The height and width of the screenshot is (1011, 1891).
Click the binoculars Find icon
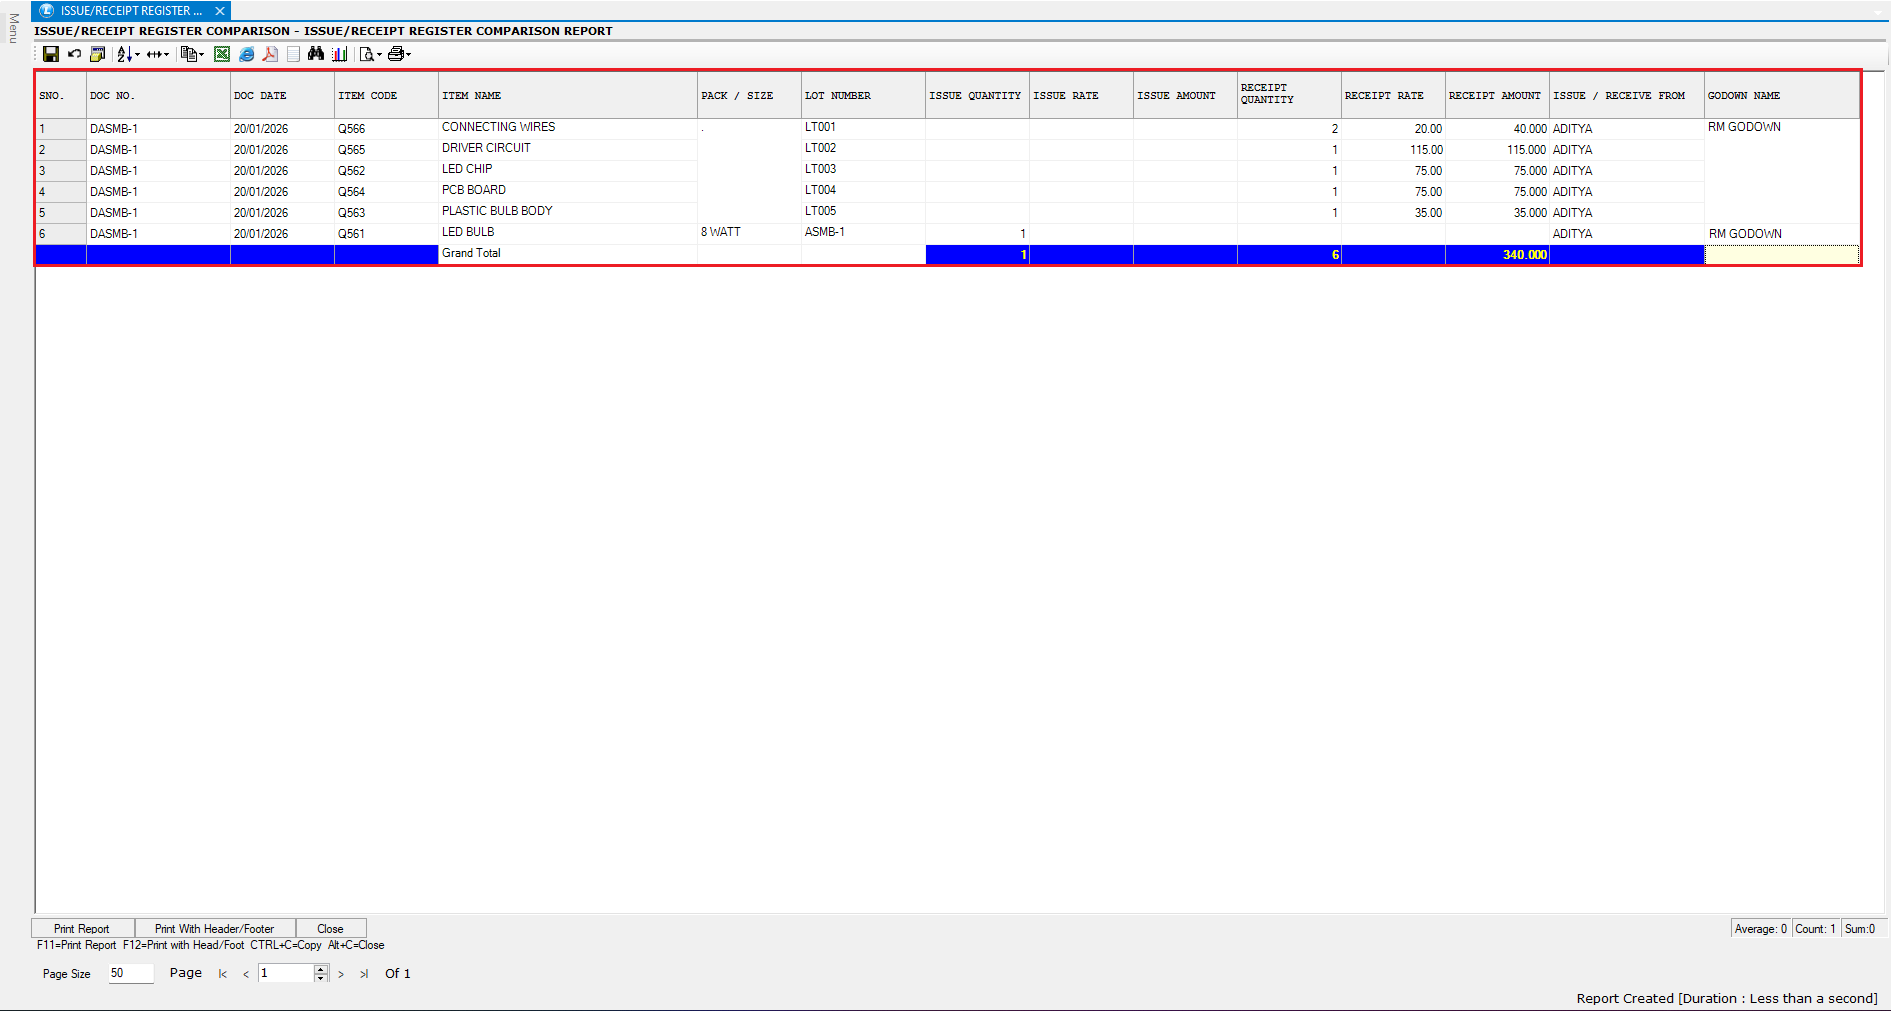(x=316, y=54)
